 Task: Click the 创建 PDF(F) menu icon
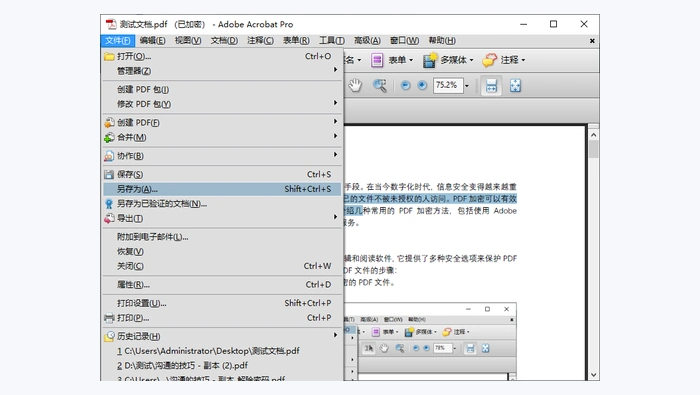[109, 123]
